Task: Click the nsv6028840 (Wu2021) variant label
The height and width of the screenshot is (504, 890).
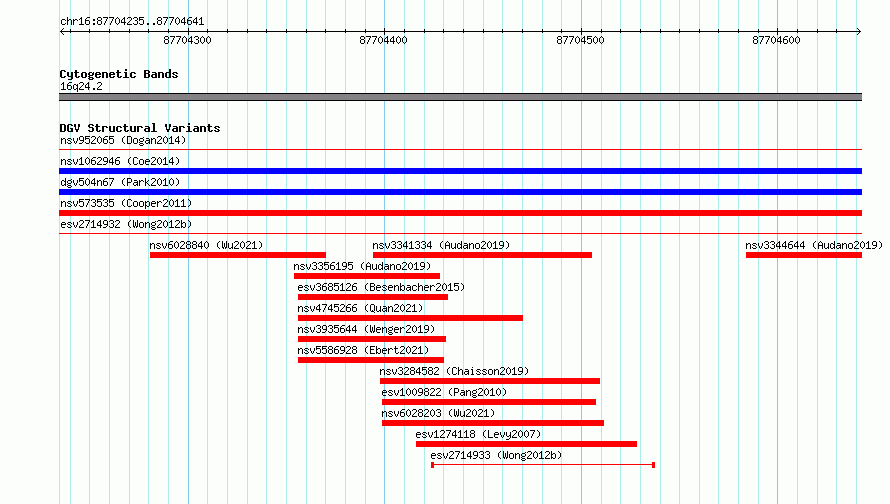Action: pos(206,245)
